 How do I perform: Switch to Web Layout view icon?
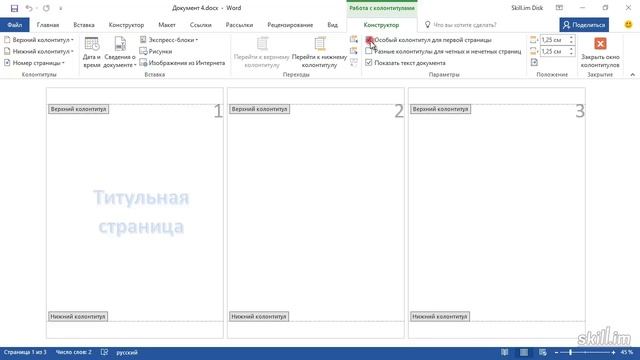pos(543,352)
